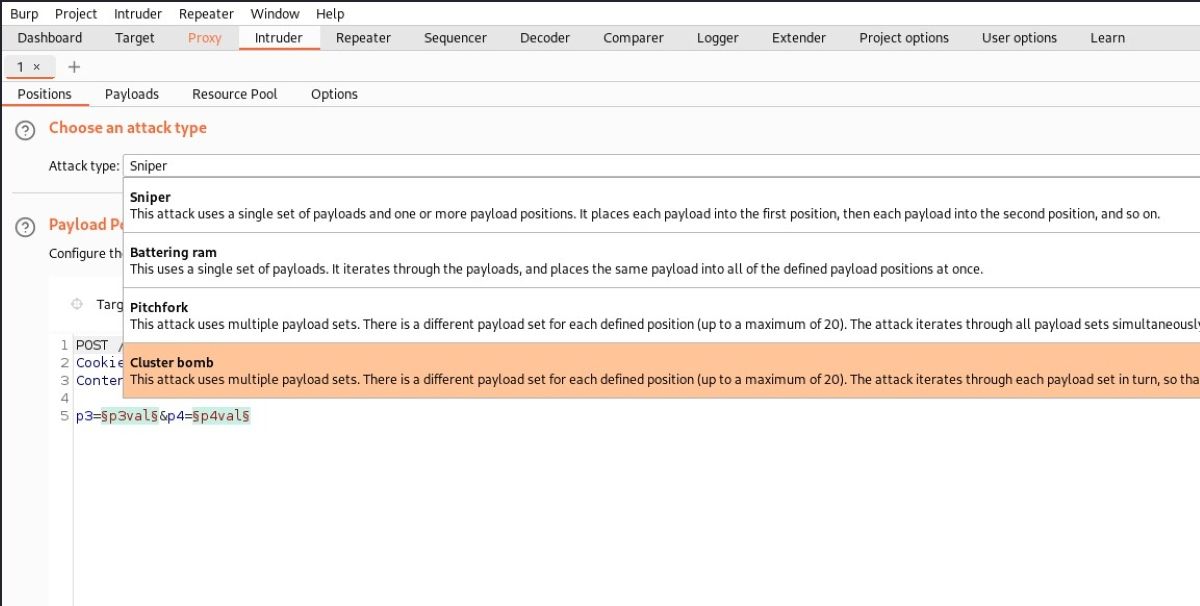
Task: Click the Payload Positions help icon
Action: pos(26,227)
